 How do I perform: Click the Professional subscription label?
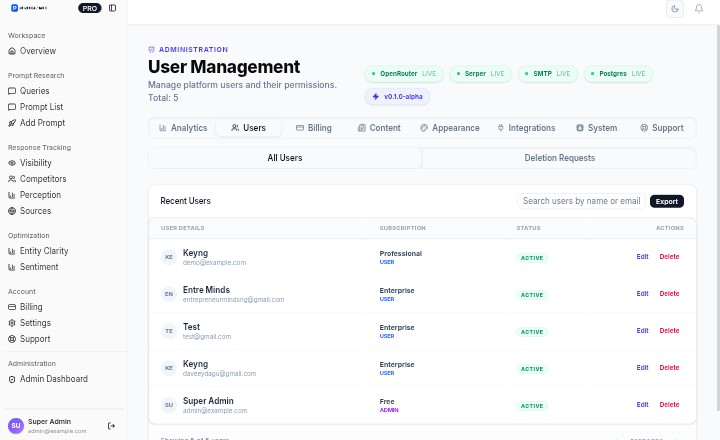[400, 254]
